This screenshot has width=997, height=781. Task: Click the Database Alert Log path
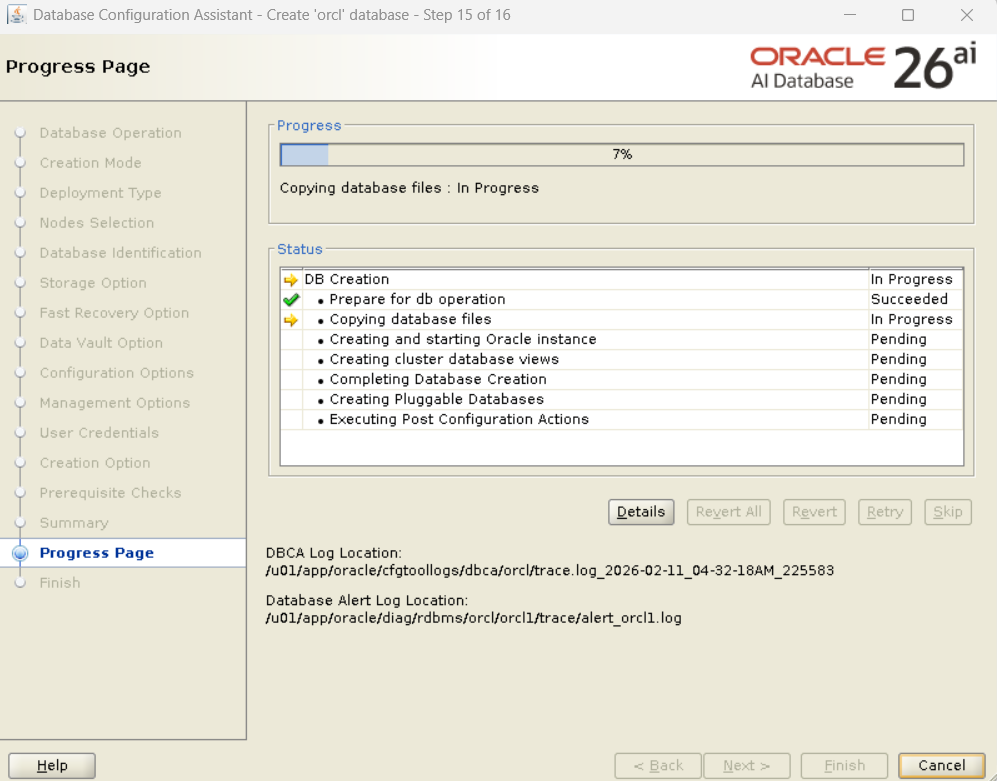coord(473,618)
